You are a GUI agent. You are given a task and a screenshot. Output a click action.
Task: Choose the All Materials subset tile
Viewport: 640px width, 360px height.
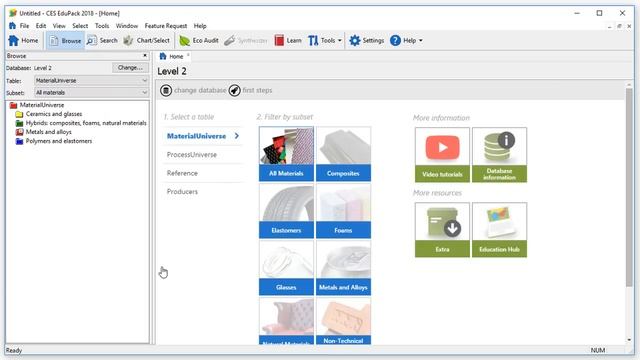286,154
